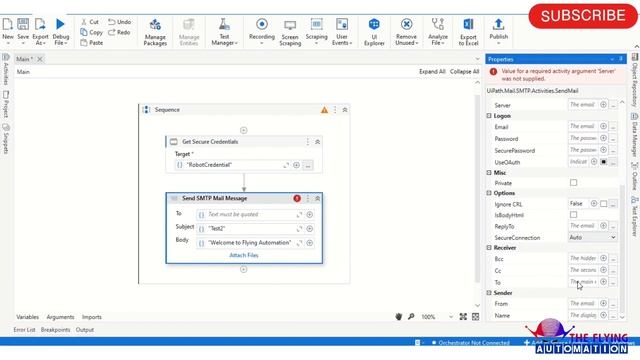
Task: Click the Server property field
Action: tap(583, 105)
